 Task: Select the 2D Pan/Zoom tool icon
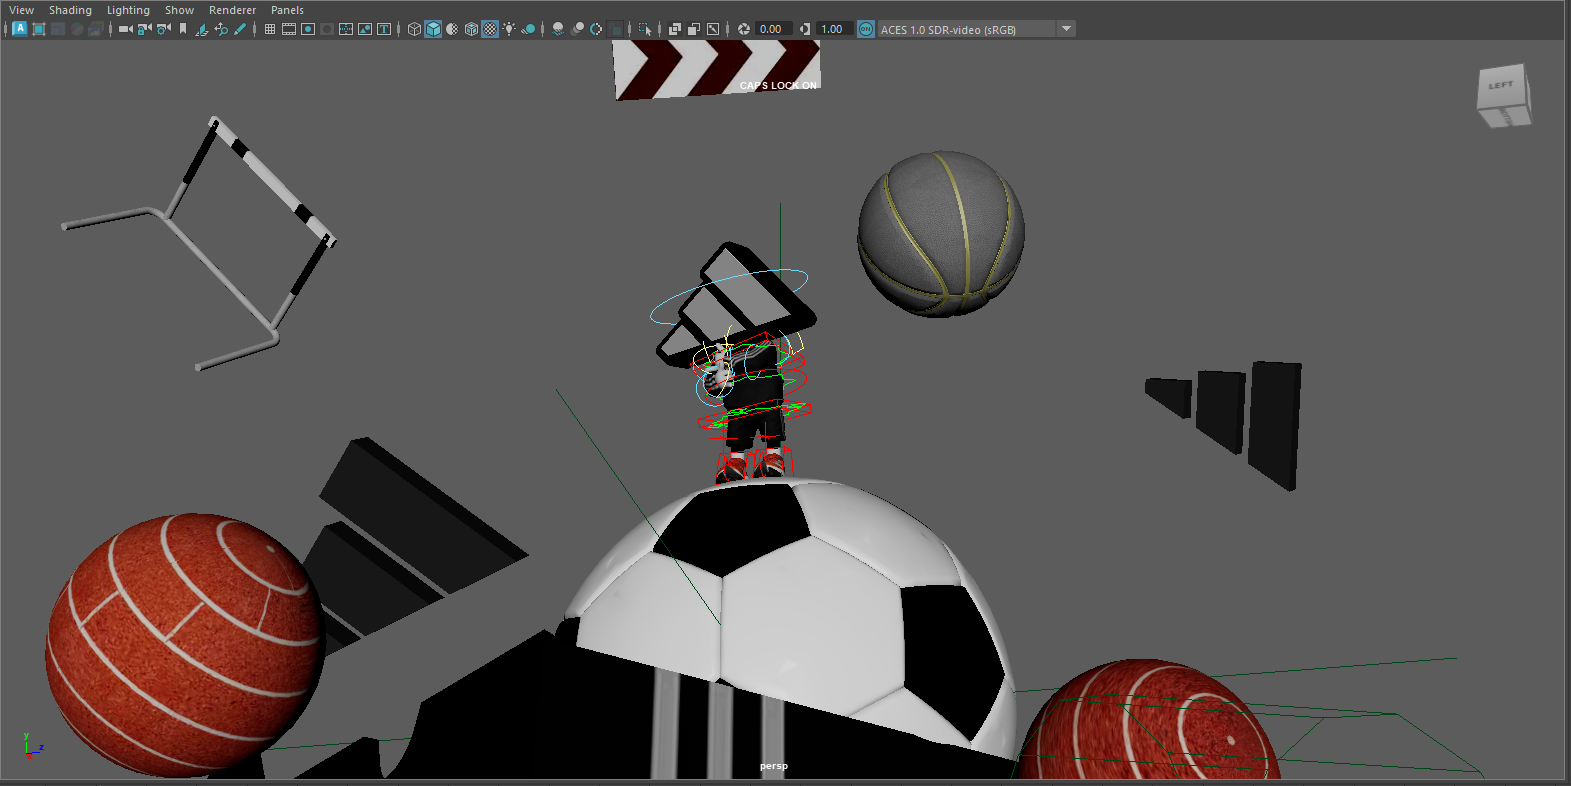pos(221,29)
